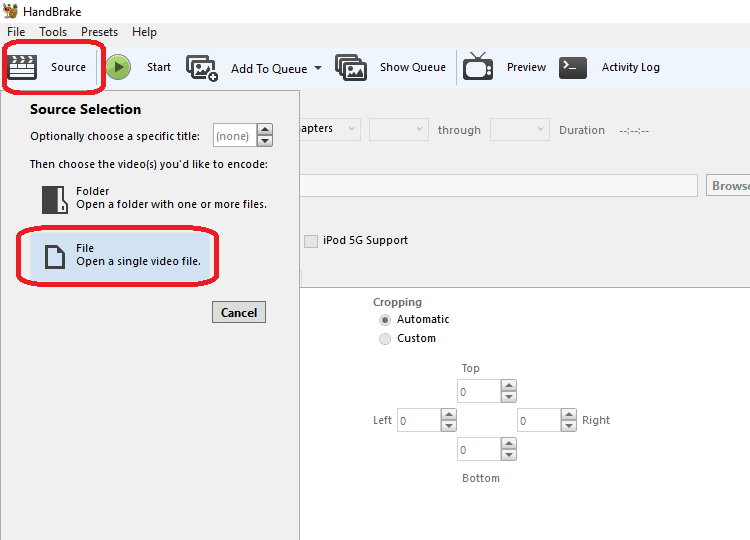Click the Source clapperboard icon

coord(22,67)
